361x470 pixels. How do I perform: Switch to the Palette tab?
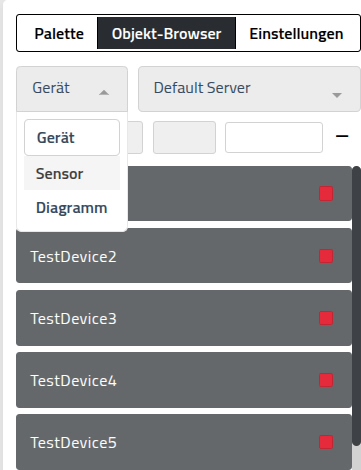[x=59, y=33]
